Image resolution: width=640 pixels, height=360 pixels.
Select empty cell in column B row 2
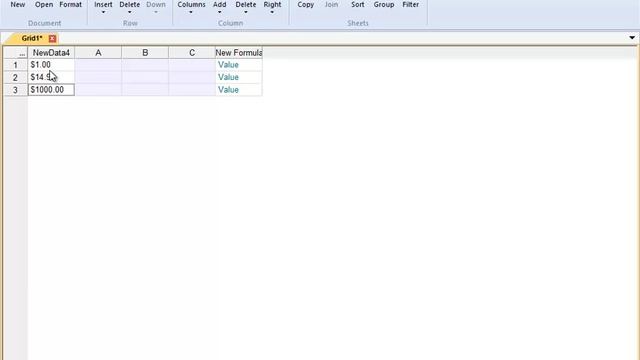(145, 78)
